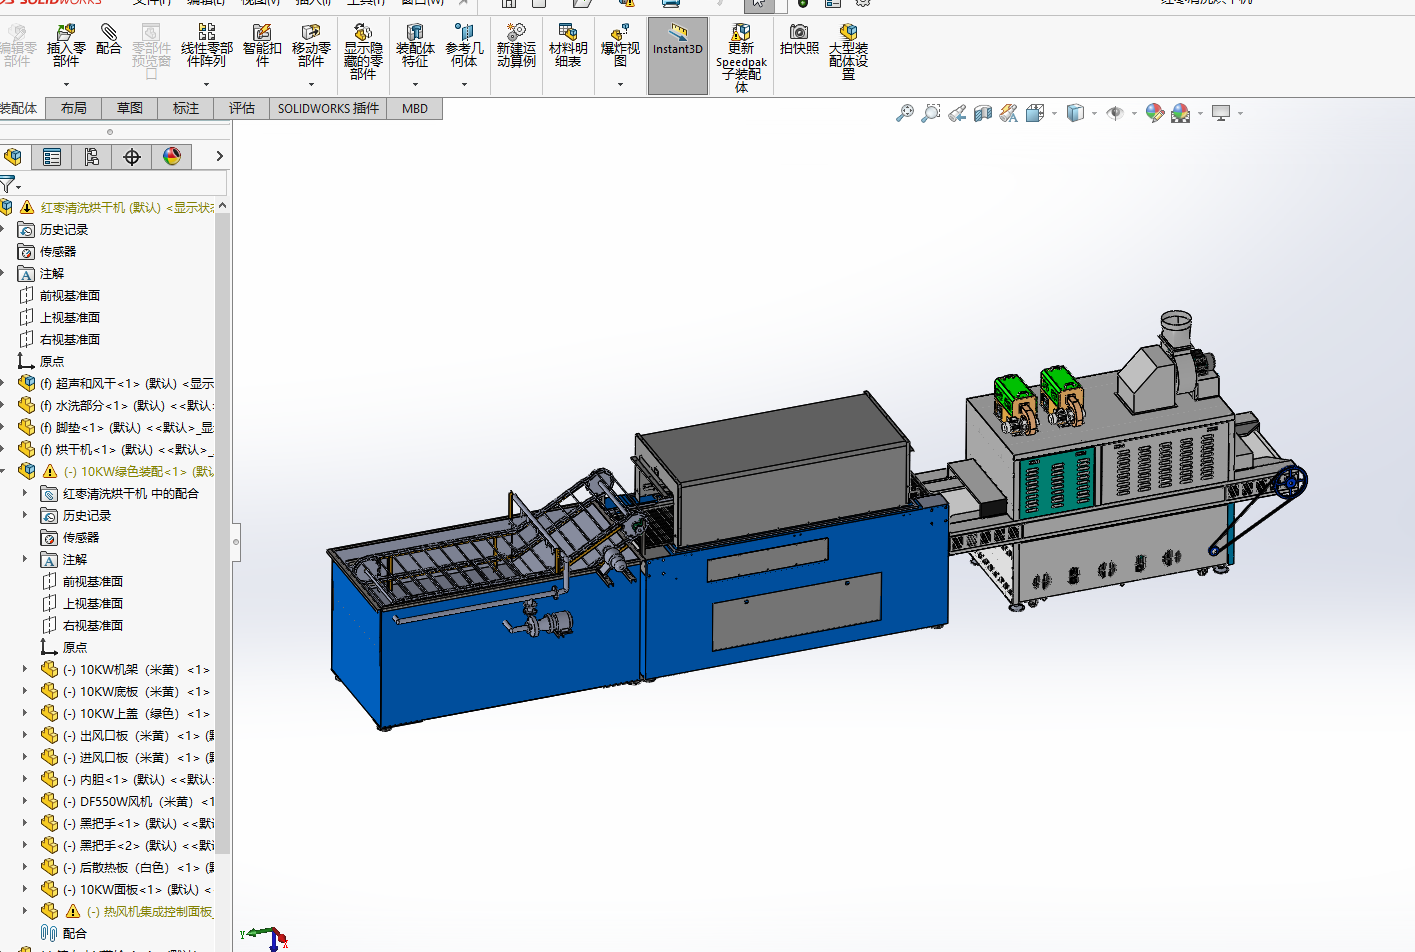
Task: Expand the 10KW机架 (米黄) tree node
Action: pos(25,669)
